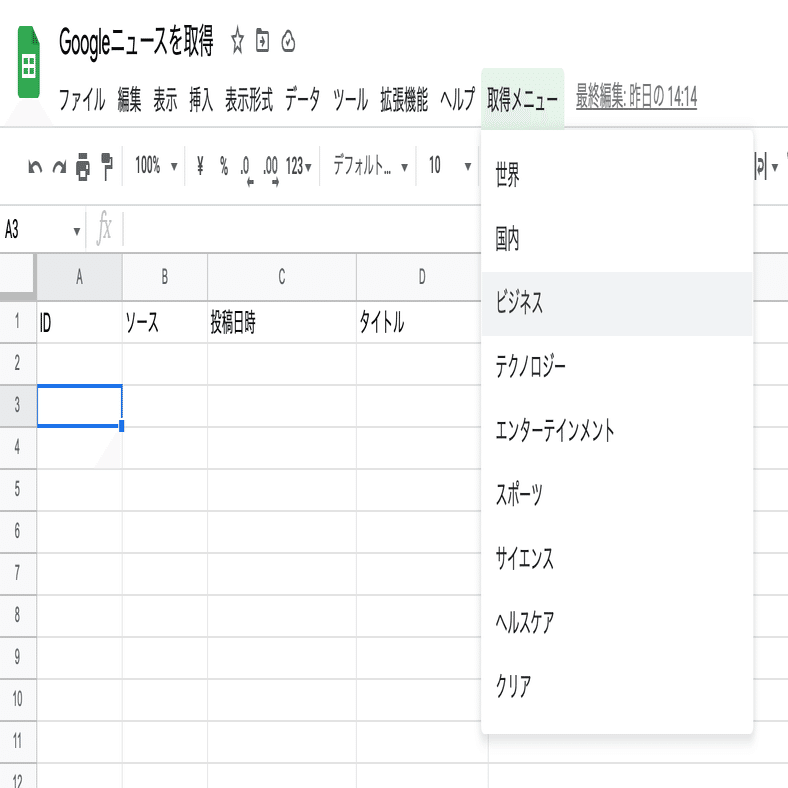The image size is (788, 788).
Task: Select row 10 header
Action: [18, 700]
